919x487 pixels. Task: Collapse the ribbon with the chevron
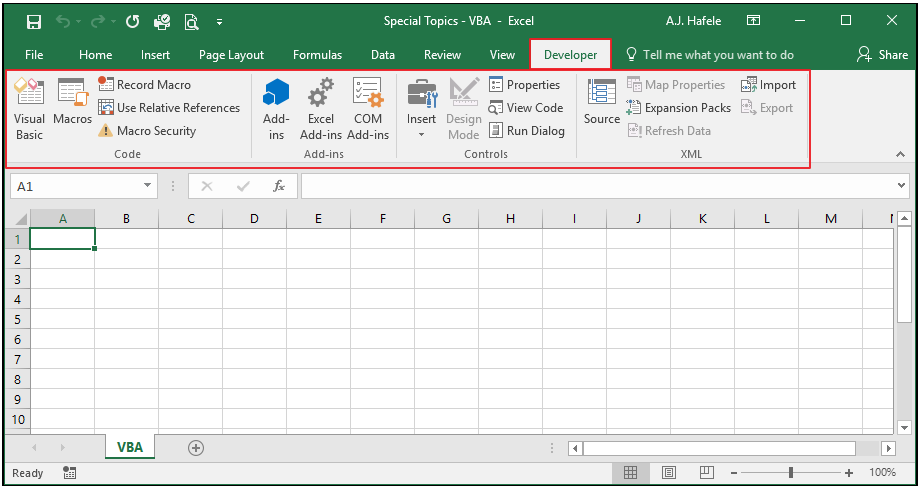tap(900, 154)
